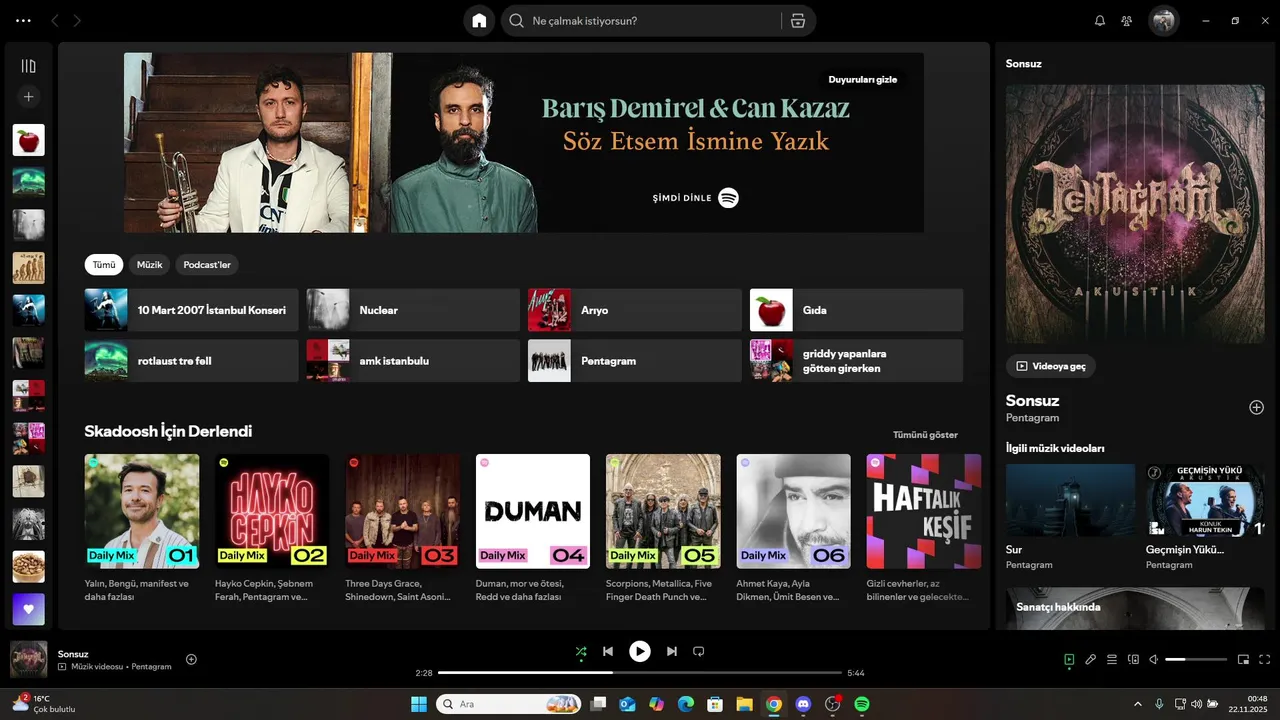Add Sonsuz to library in right panel
The image size is (1280, 720).
(1256, 407)
